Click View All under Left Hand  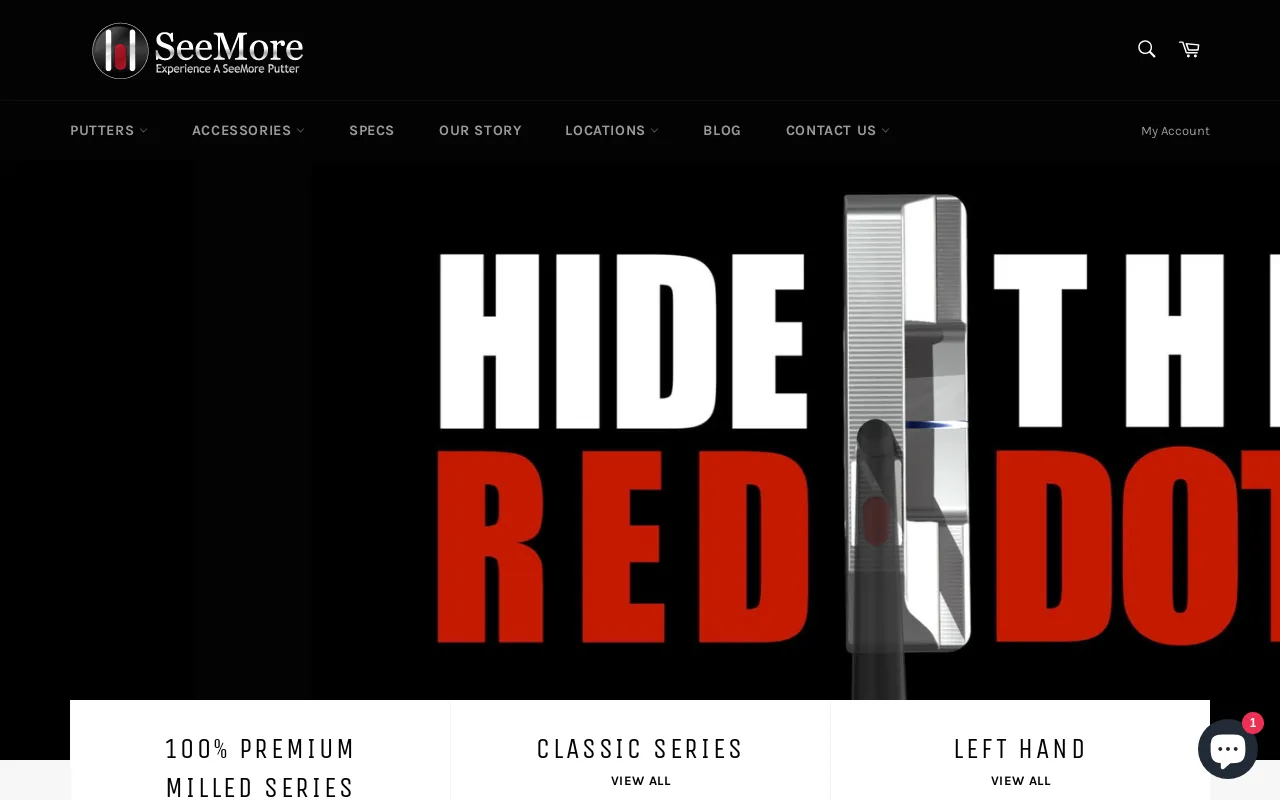click(x=1021, y=781)
